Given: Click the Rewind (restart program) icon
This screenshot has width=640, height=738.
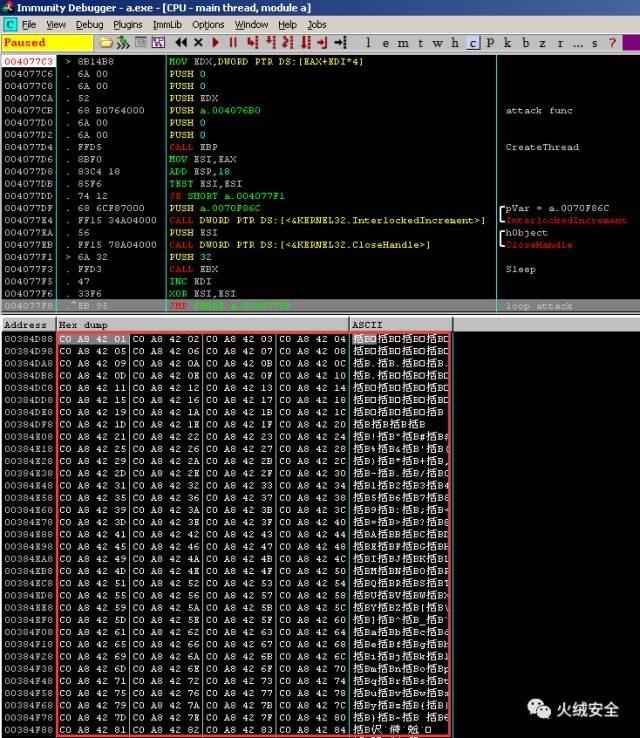Looking at the screenshot, I should pos(181,43).
